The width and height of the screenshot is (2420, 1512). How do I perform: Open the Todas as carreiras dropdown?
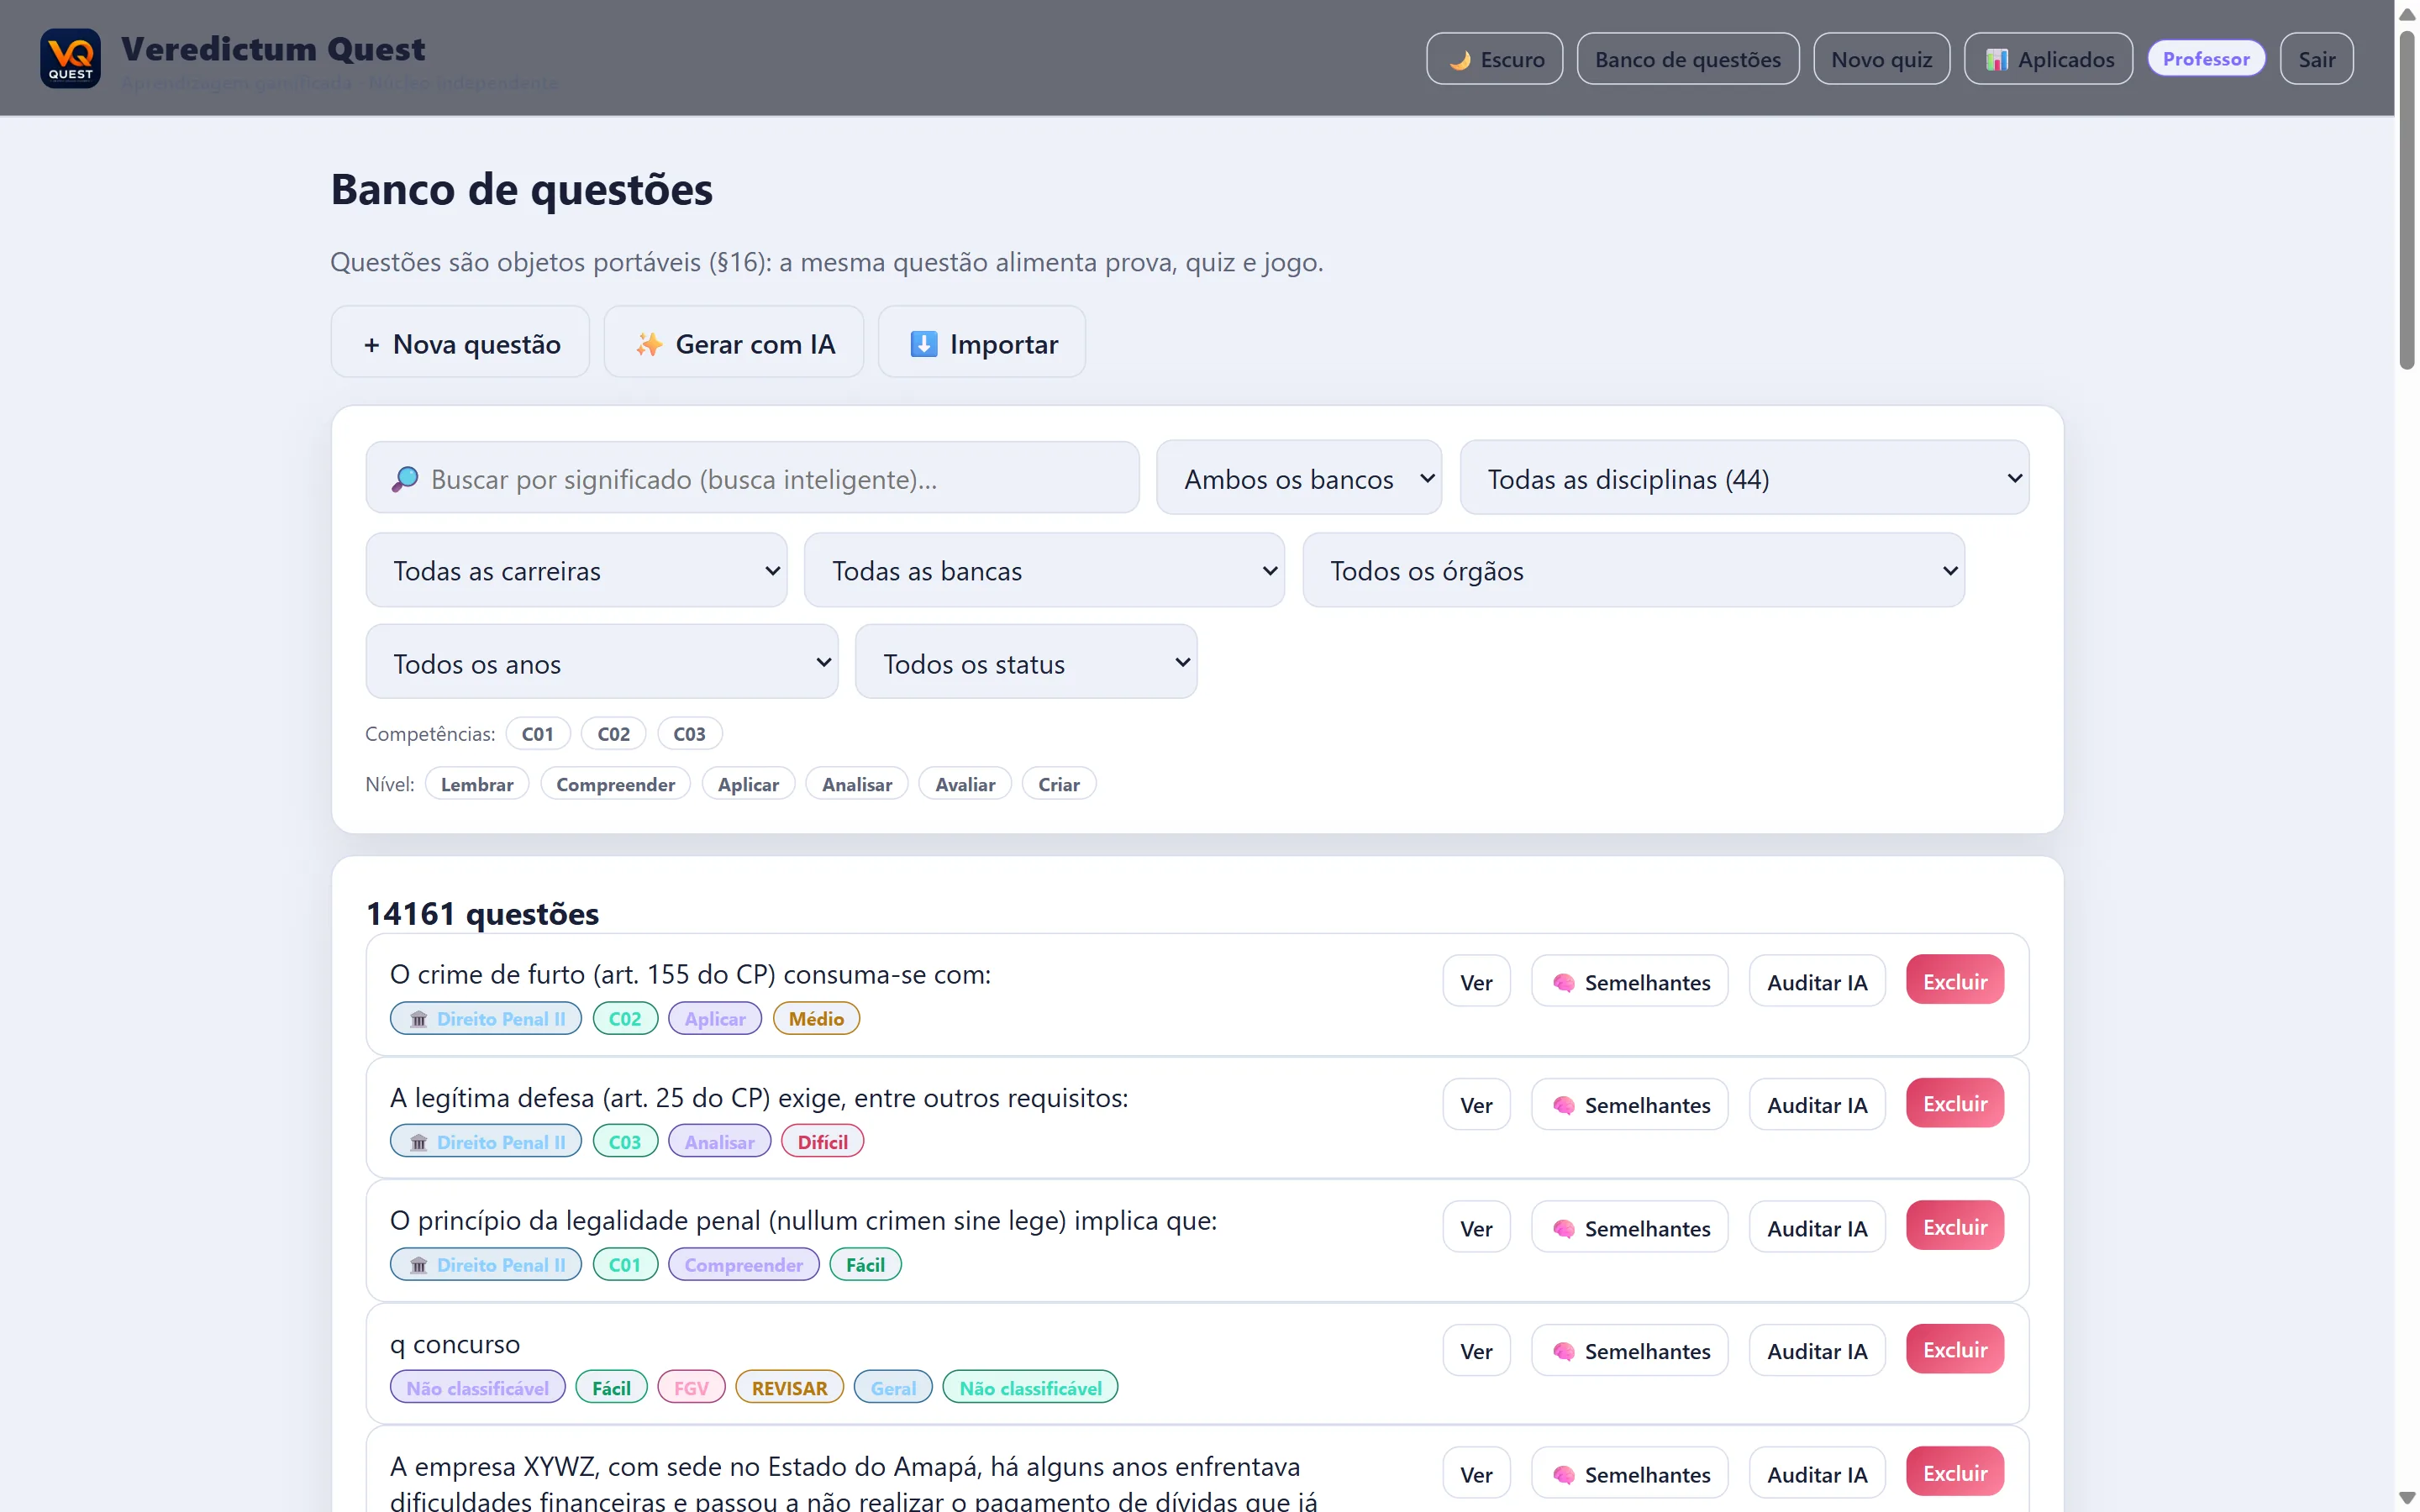tap(577, 570)
